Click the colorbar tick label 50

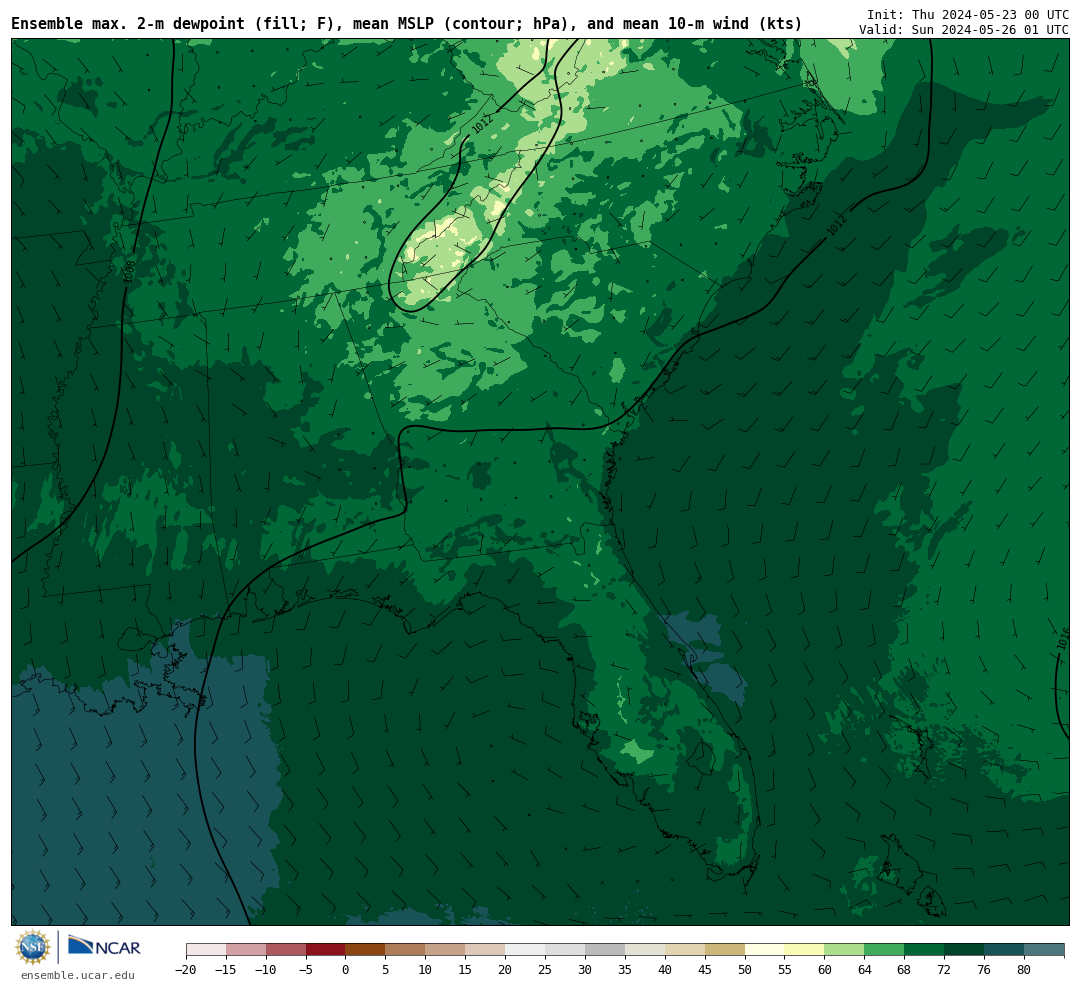[745, 970]
